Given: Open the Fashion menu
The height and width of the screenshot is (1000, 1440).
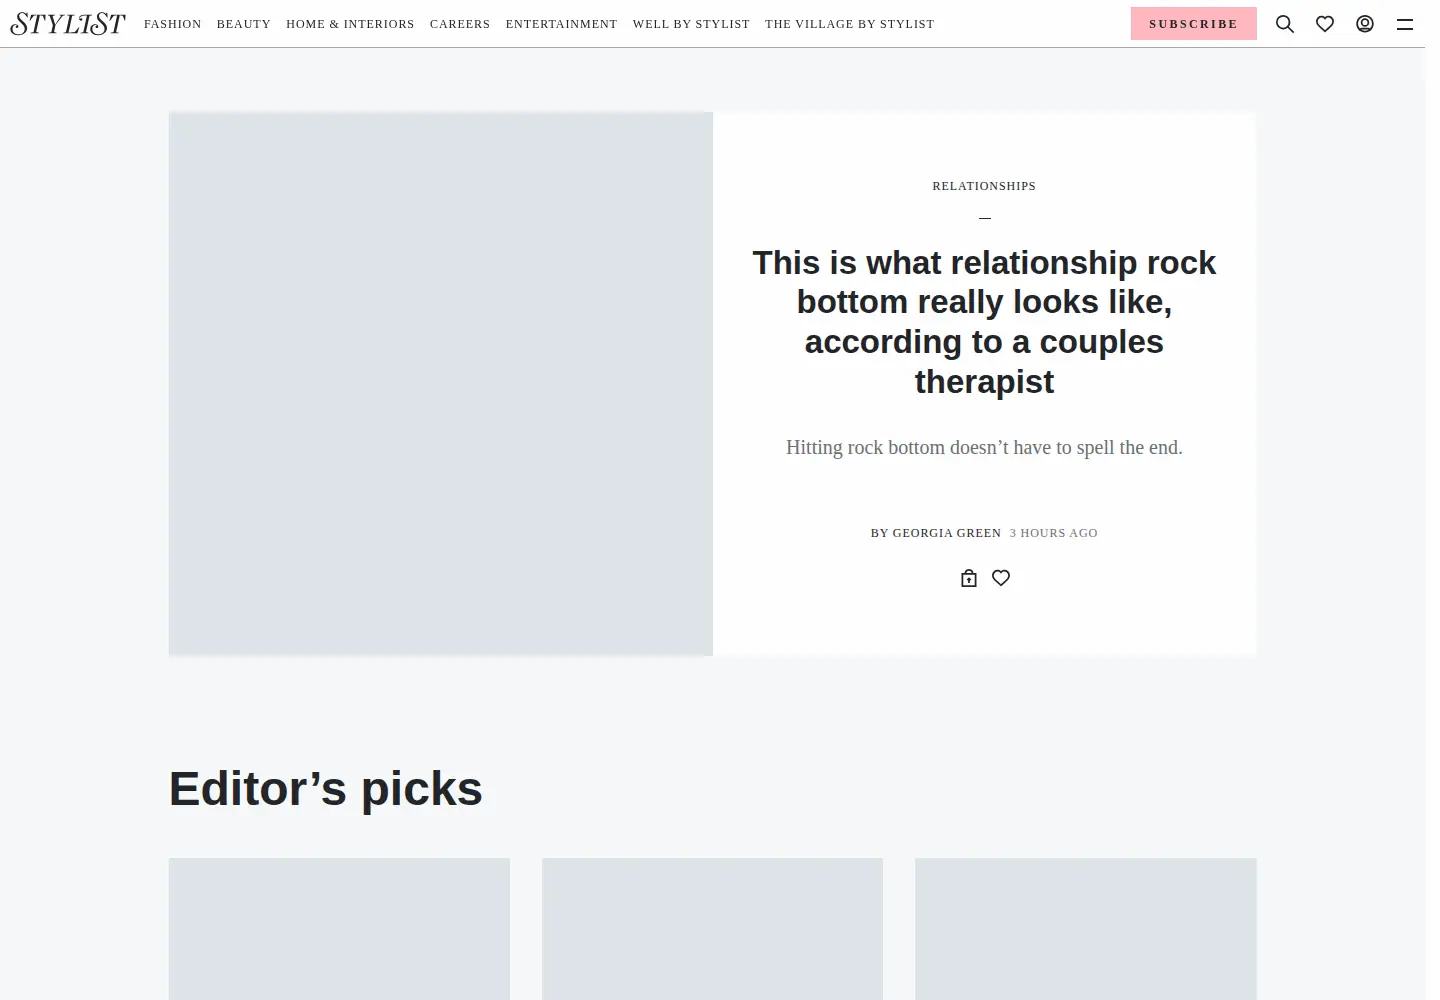Looking at the screenshot, I should coord(173,24).
